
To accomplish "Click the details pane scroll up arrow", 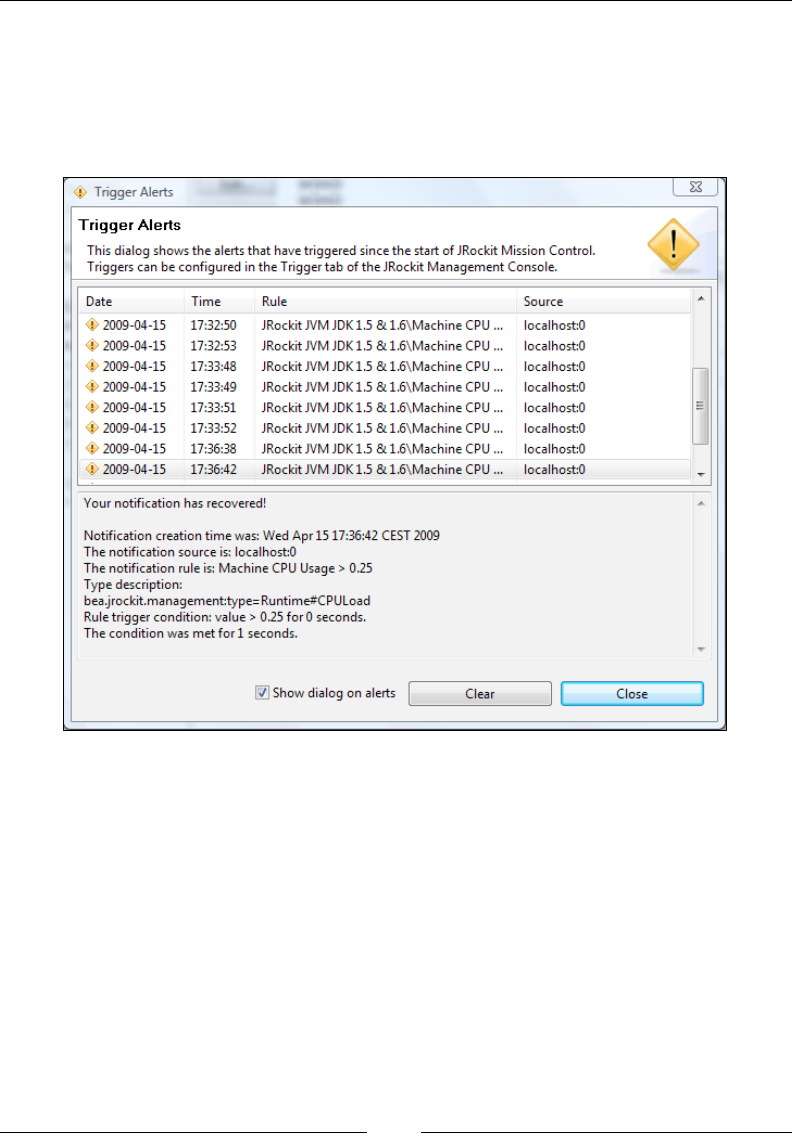I will point(701,503).
